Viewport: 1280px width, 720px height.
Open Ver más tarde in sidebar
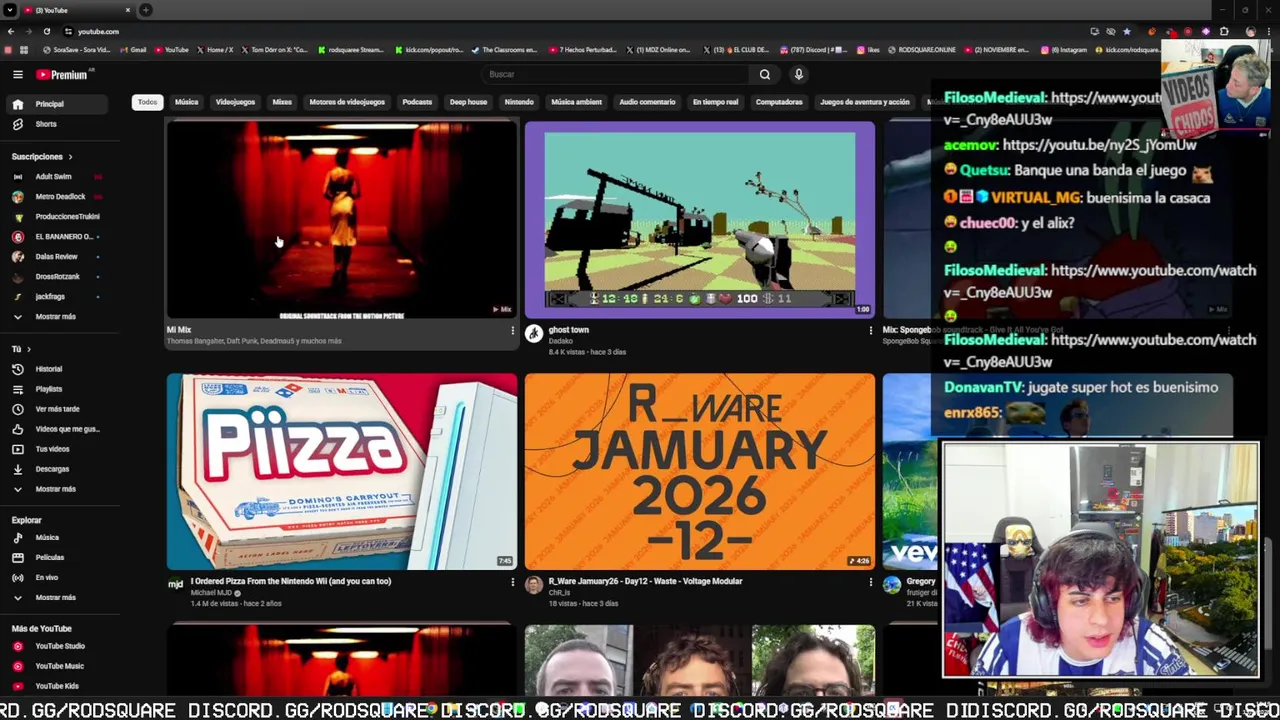(x=60, y=409)
